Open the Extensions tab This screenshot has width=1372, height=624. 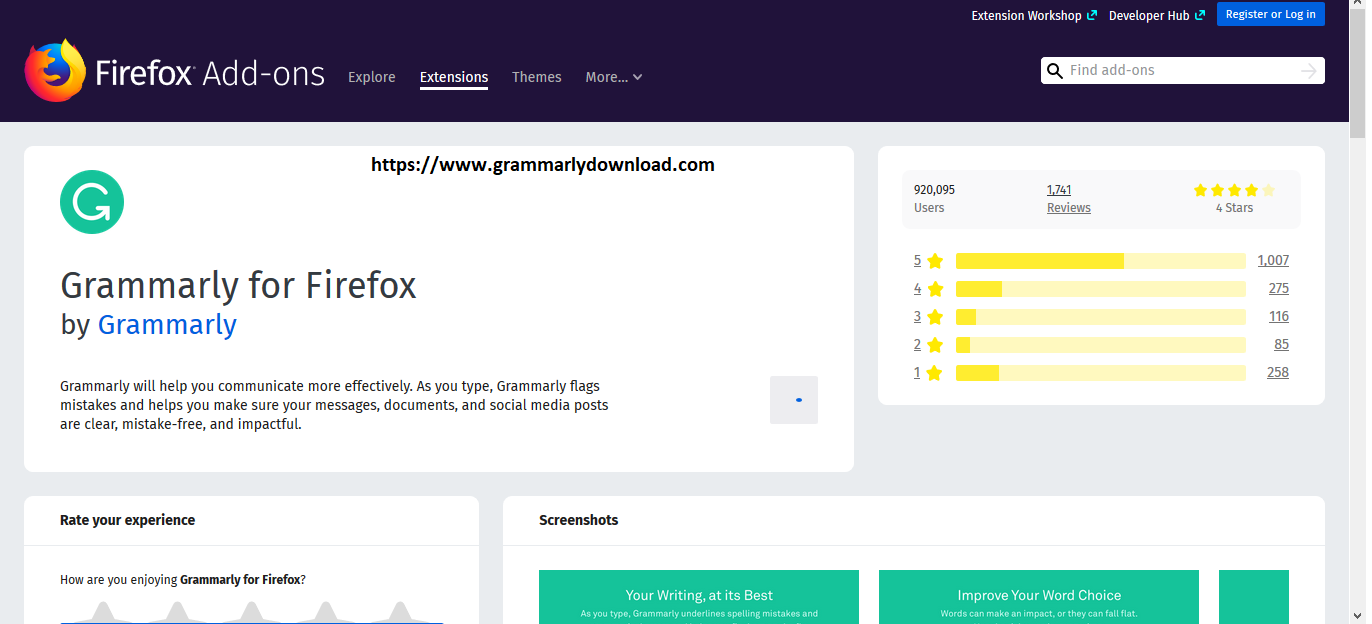click(454, 77)
